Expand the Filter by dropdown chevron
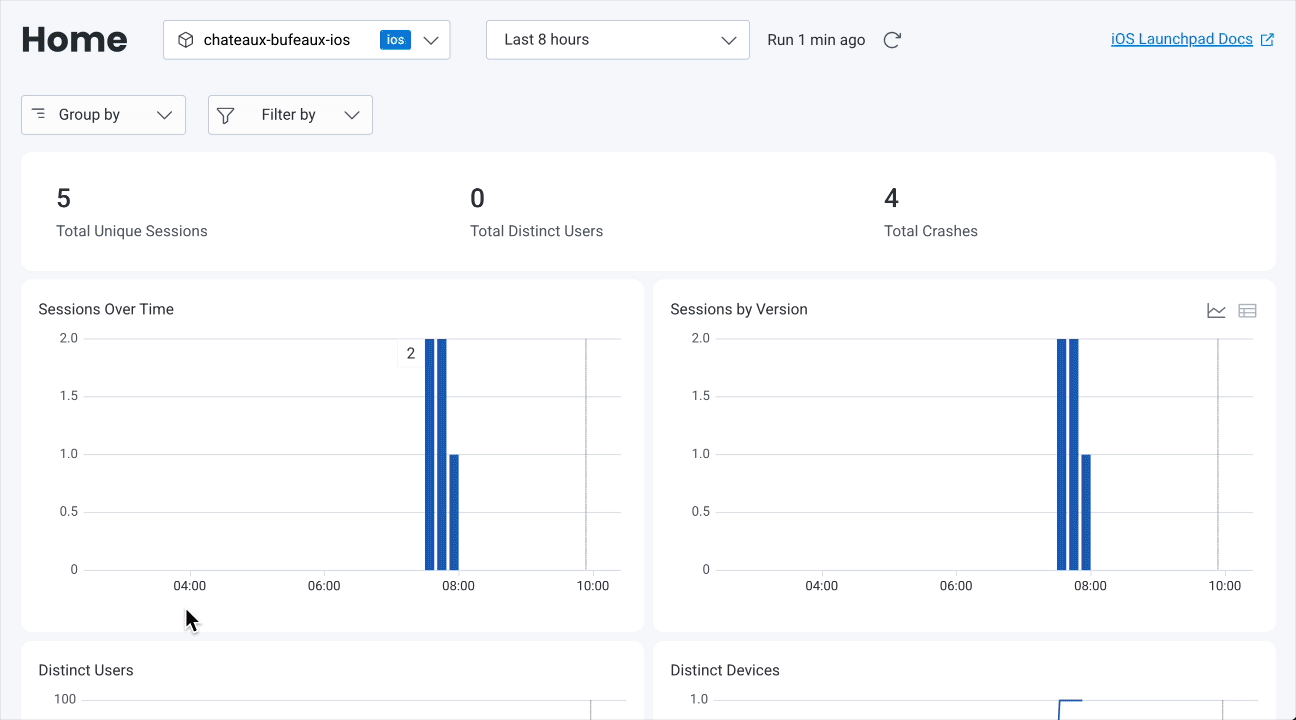This screenshot has height=720, width=1296. [352, 115]
